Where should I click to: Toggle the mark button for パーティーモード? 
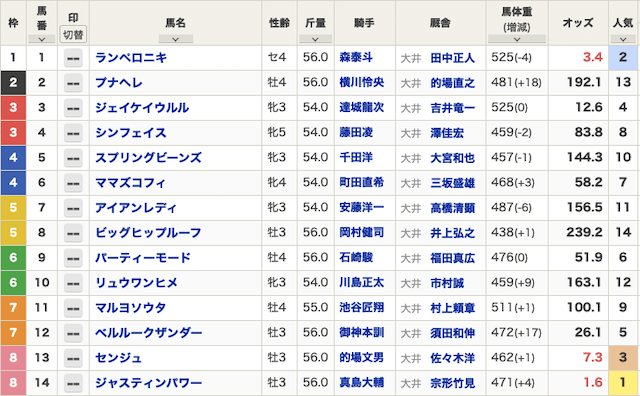click(73, 258)
